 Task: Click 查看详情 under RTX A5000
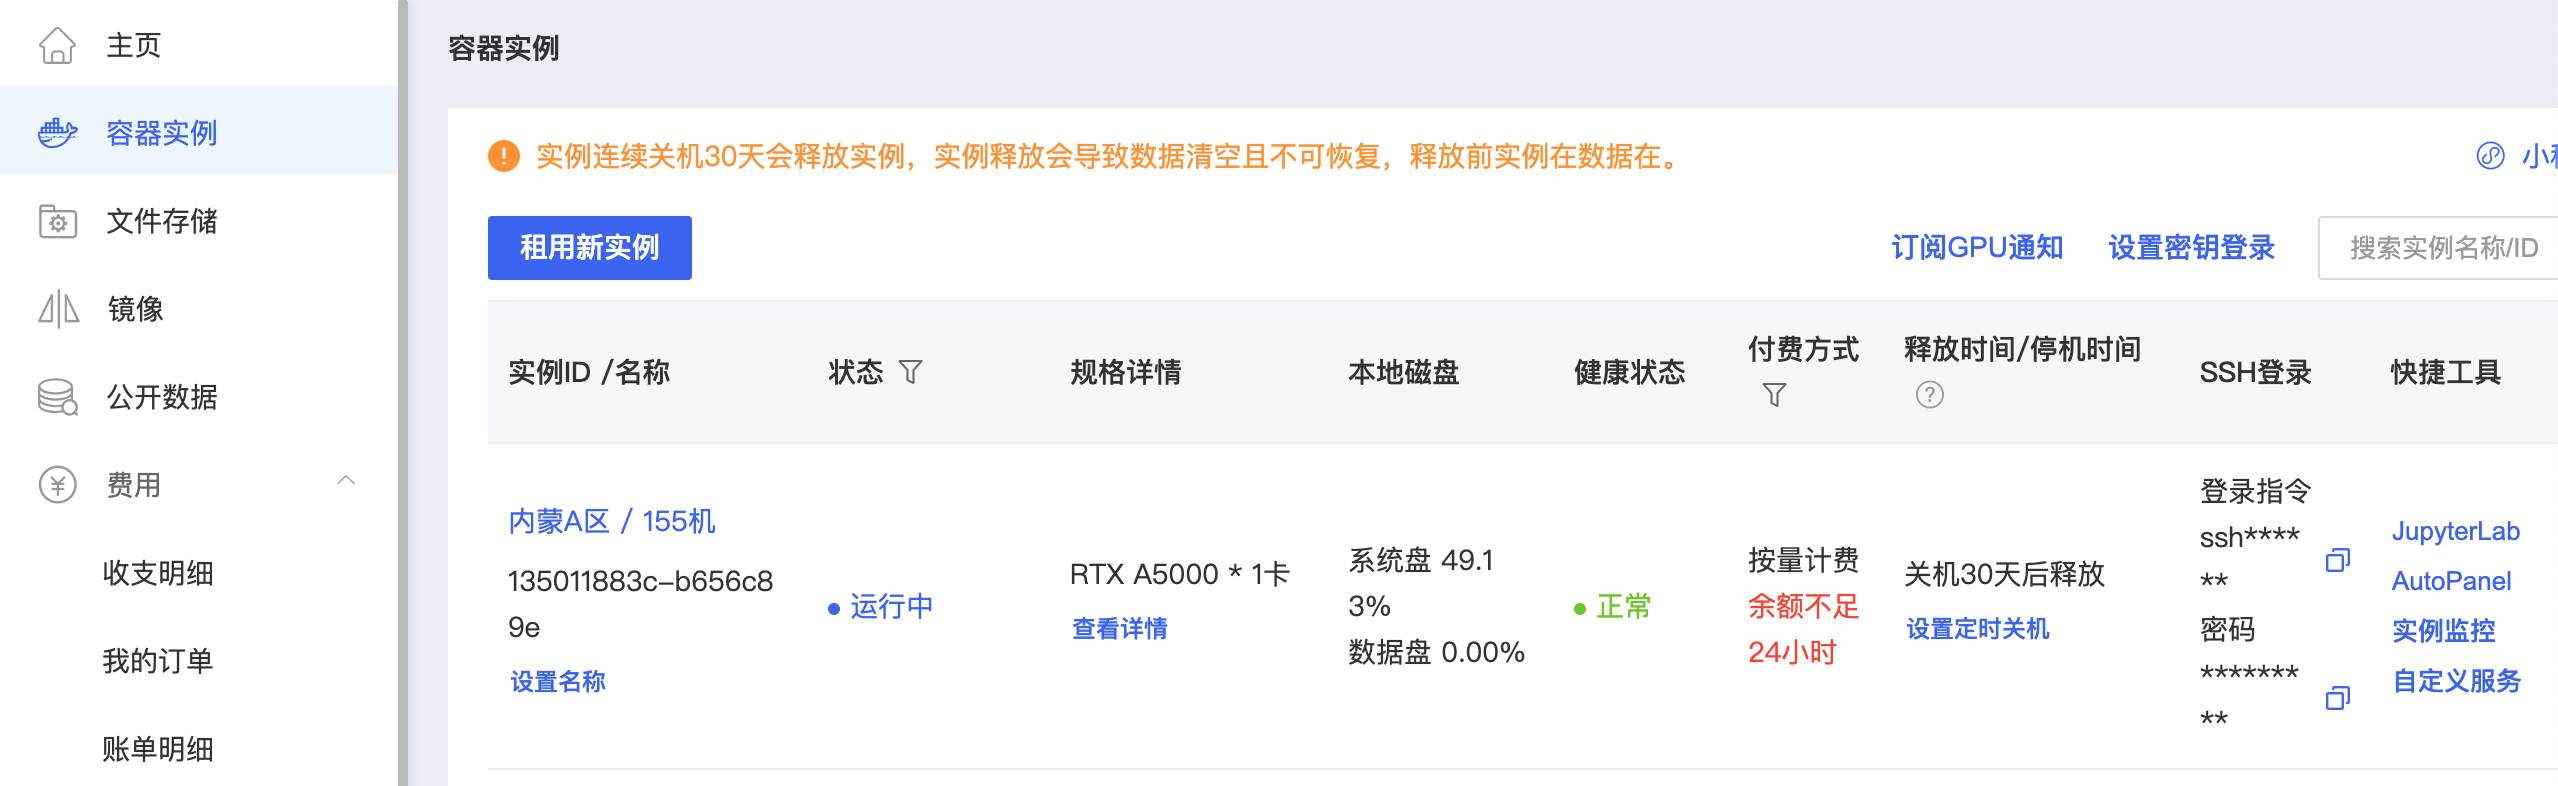(1120, 629)
